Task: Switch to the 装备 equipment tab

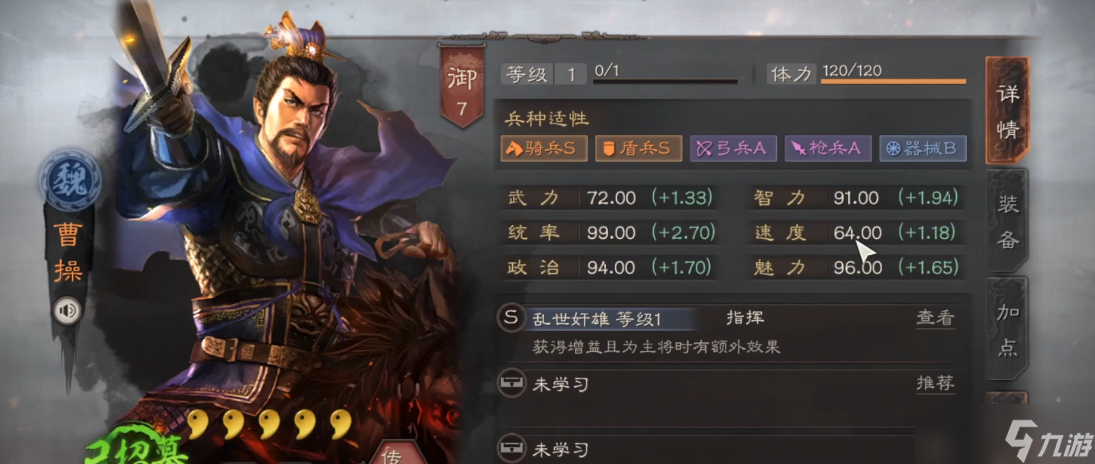Action: [x=1007, y=220]
